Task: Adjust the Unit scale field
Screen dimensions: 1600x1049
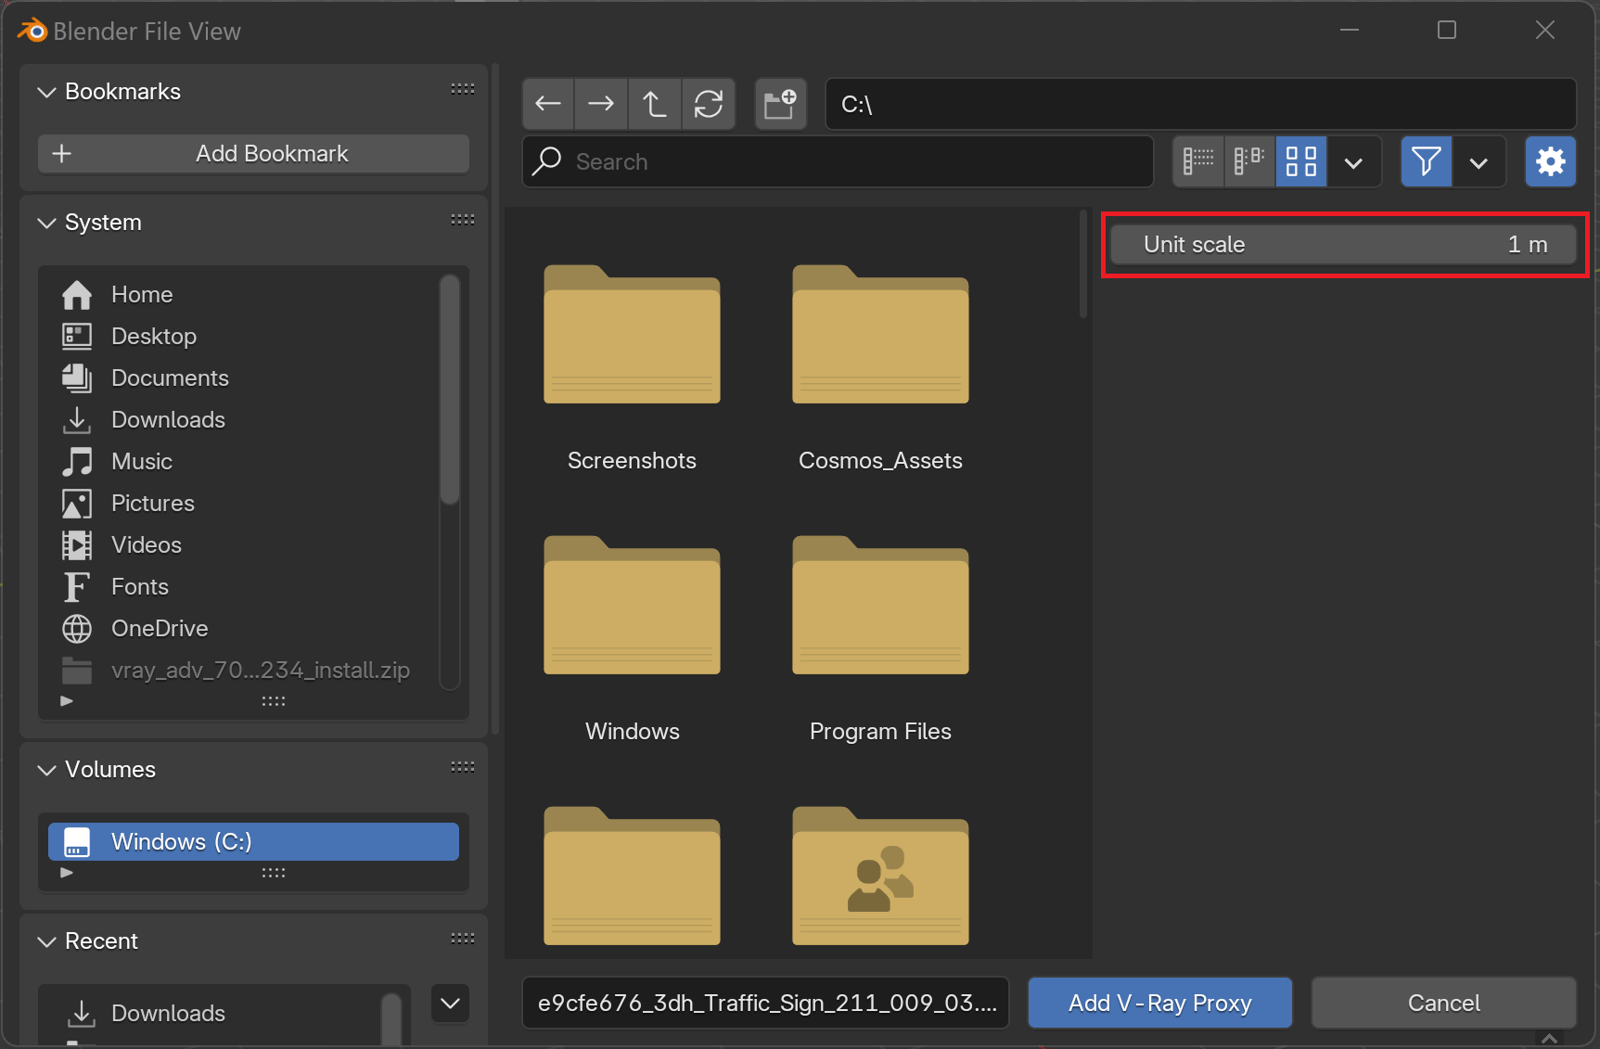Action: click(1343, 245)
